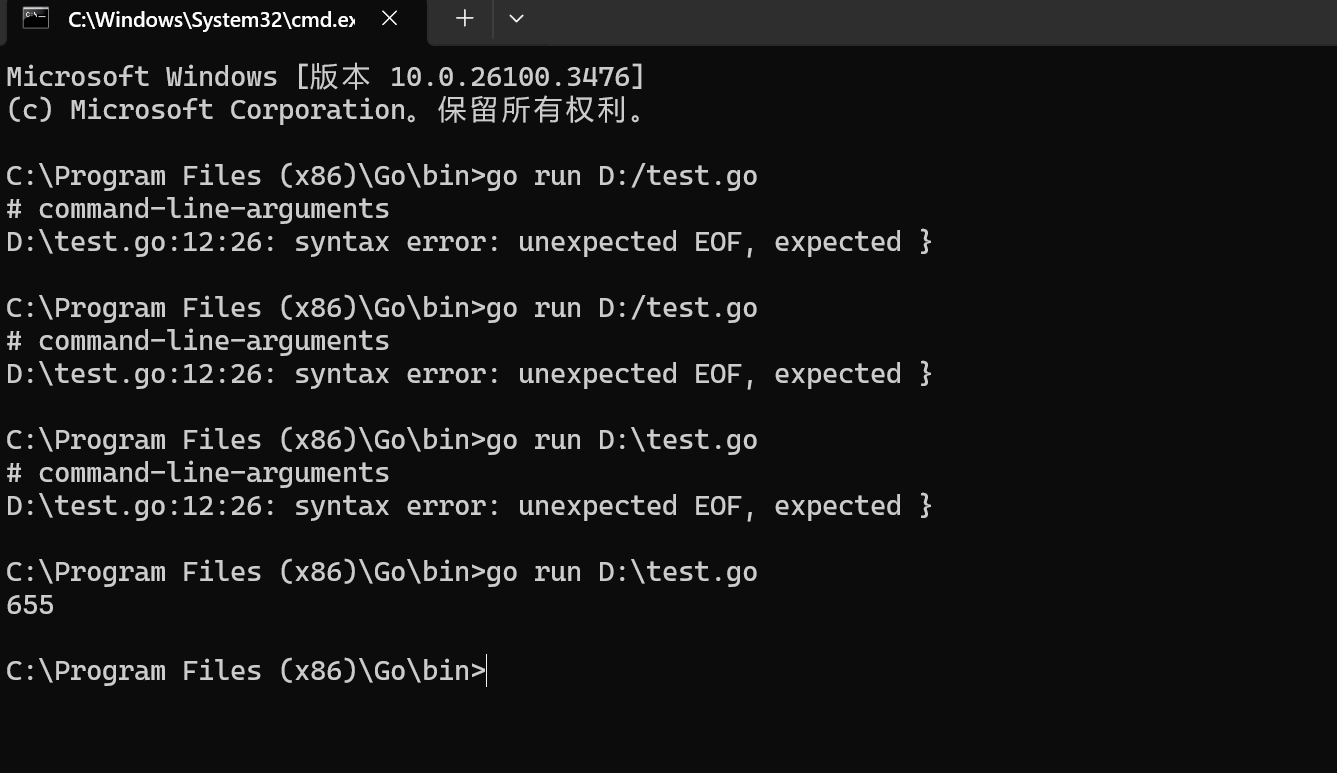Click the empty title bar beside dropdown
Screen dimensions: 1337x773
(936, 20)
